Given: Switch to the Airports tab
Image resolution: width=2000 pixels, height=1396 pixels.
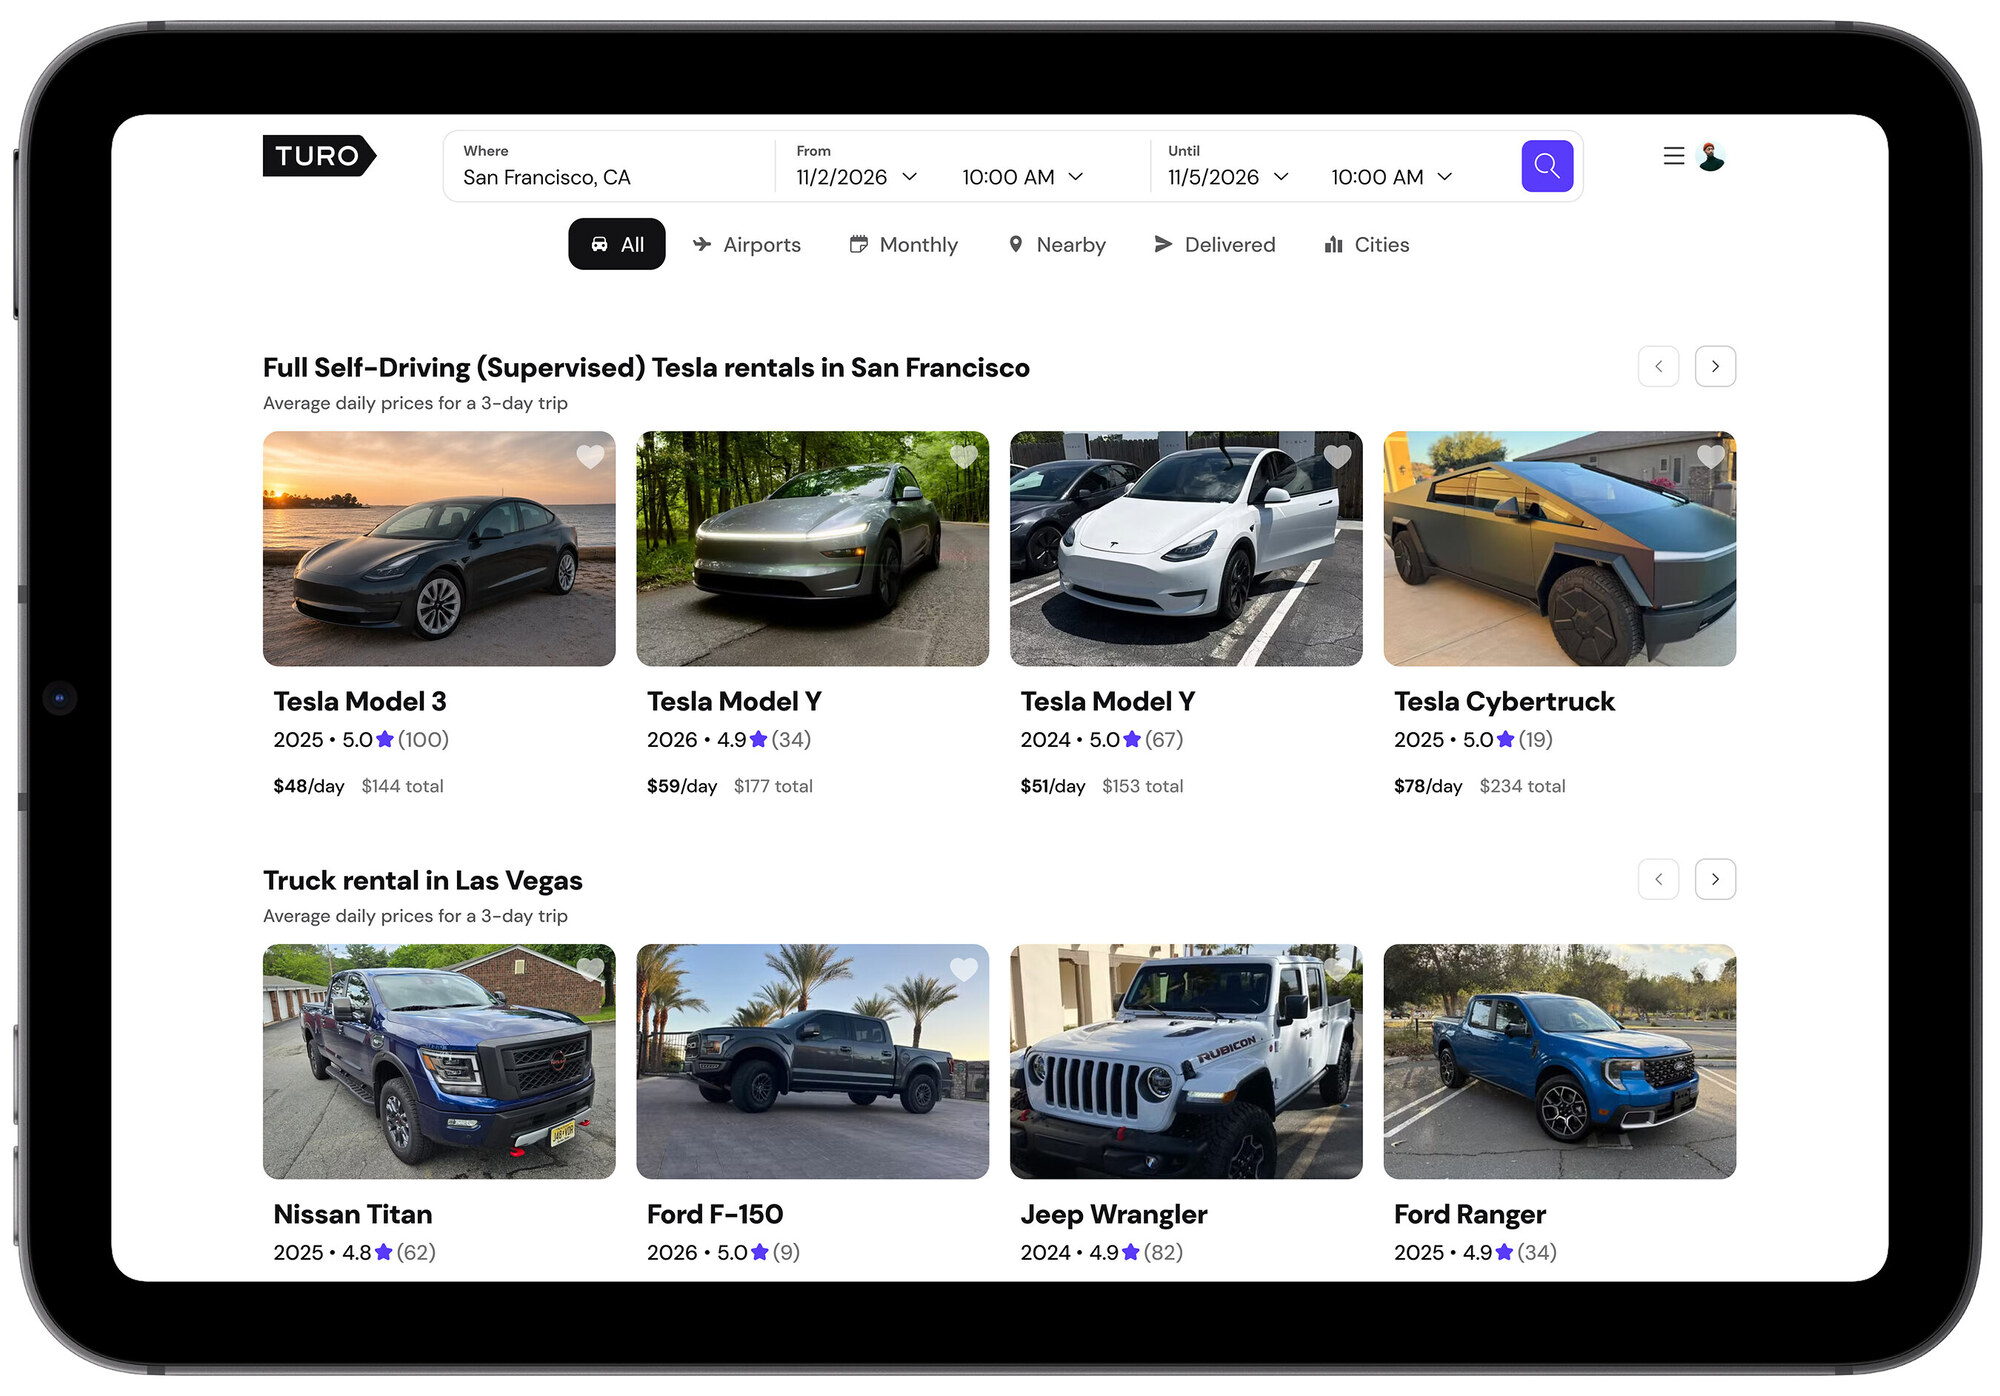Looking at the screenshot, I should pyautogui.click(x=747, y=244).
